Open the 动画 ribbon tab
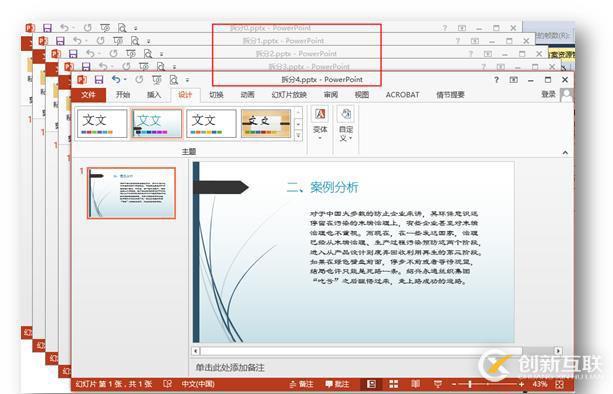The width and height of the screenshot is (613, 394). point(247,95)
